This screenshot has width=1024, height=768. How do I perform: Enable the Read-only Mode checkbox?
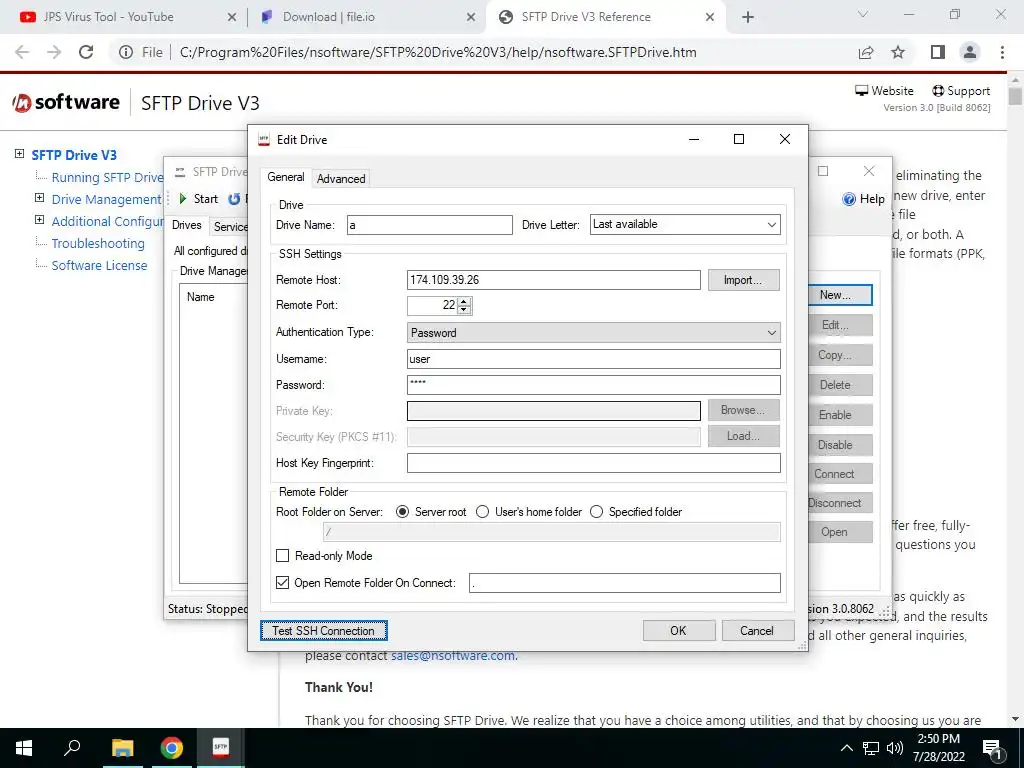coord(282,556)
